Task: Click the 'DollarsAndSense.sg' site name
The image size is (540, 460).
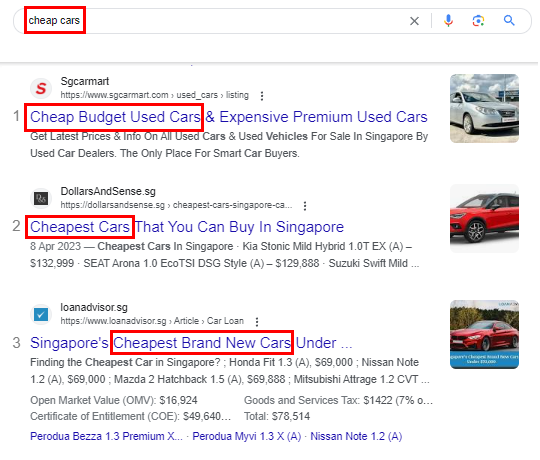Action: click(108, 191)
